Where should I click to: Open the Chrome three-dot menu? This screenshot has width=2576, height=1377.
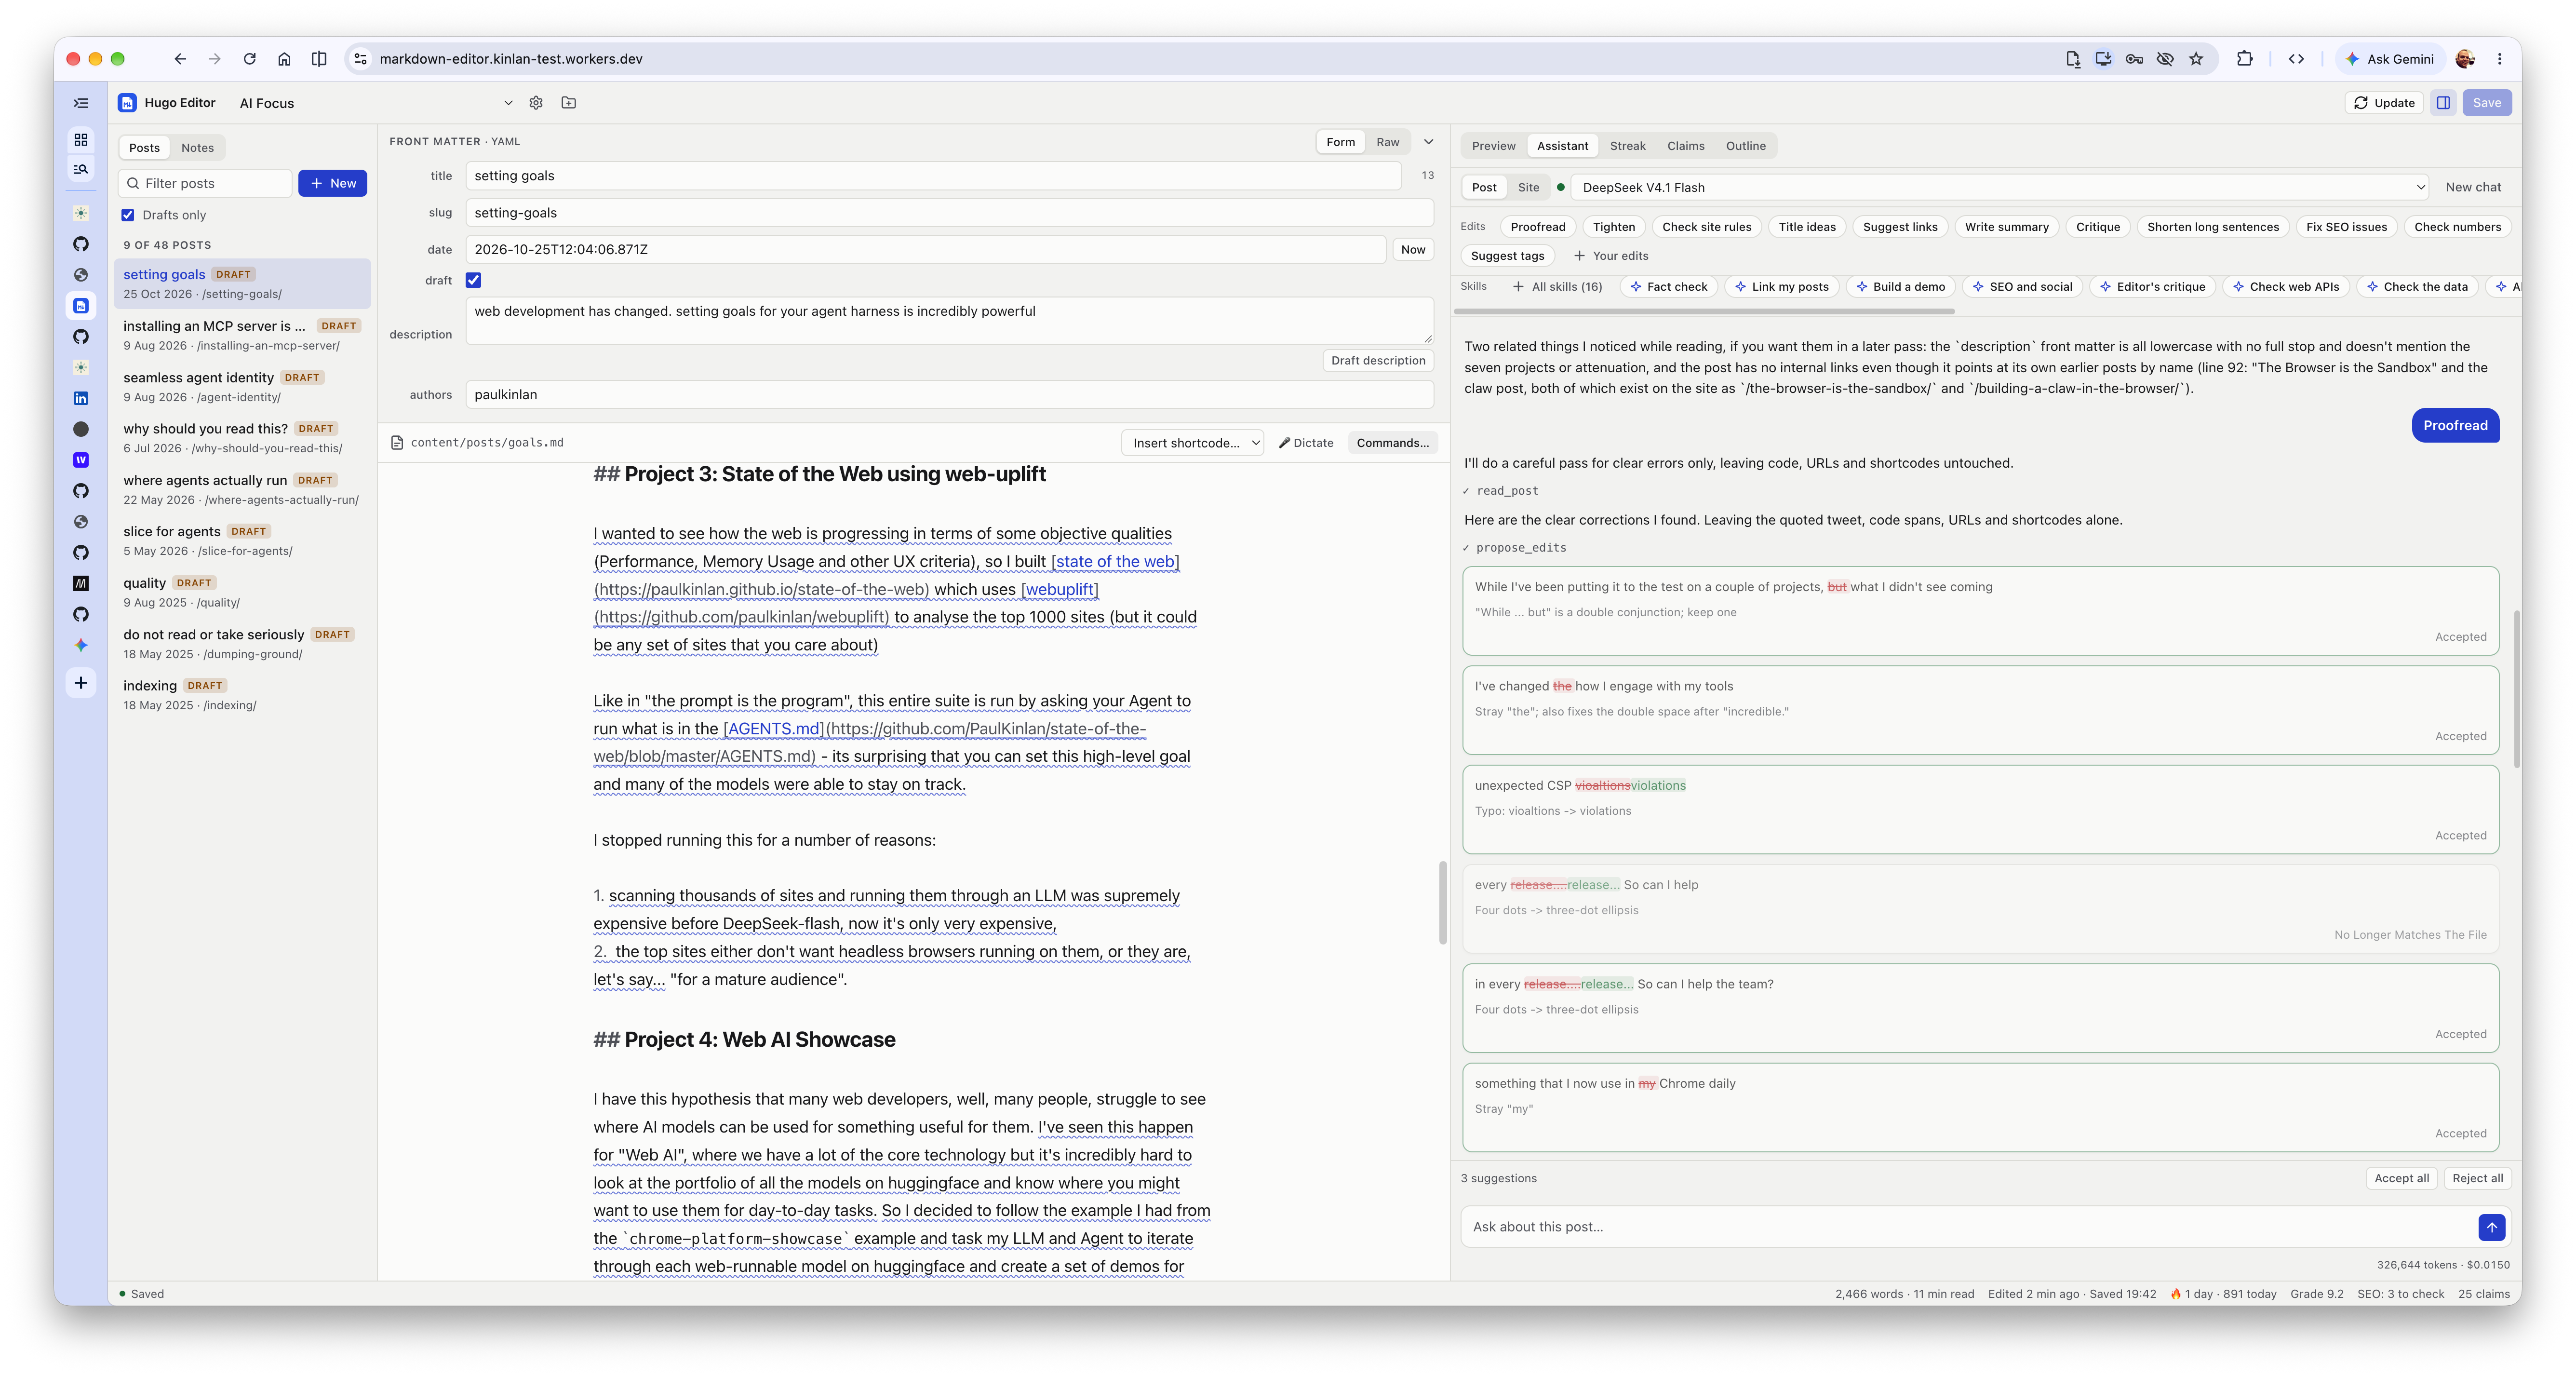point(2499,59)
